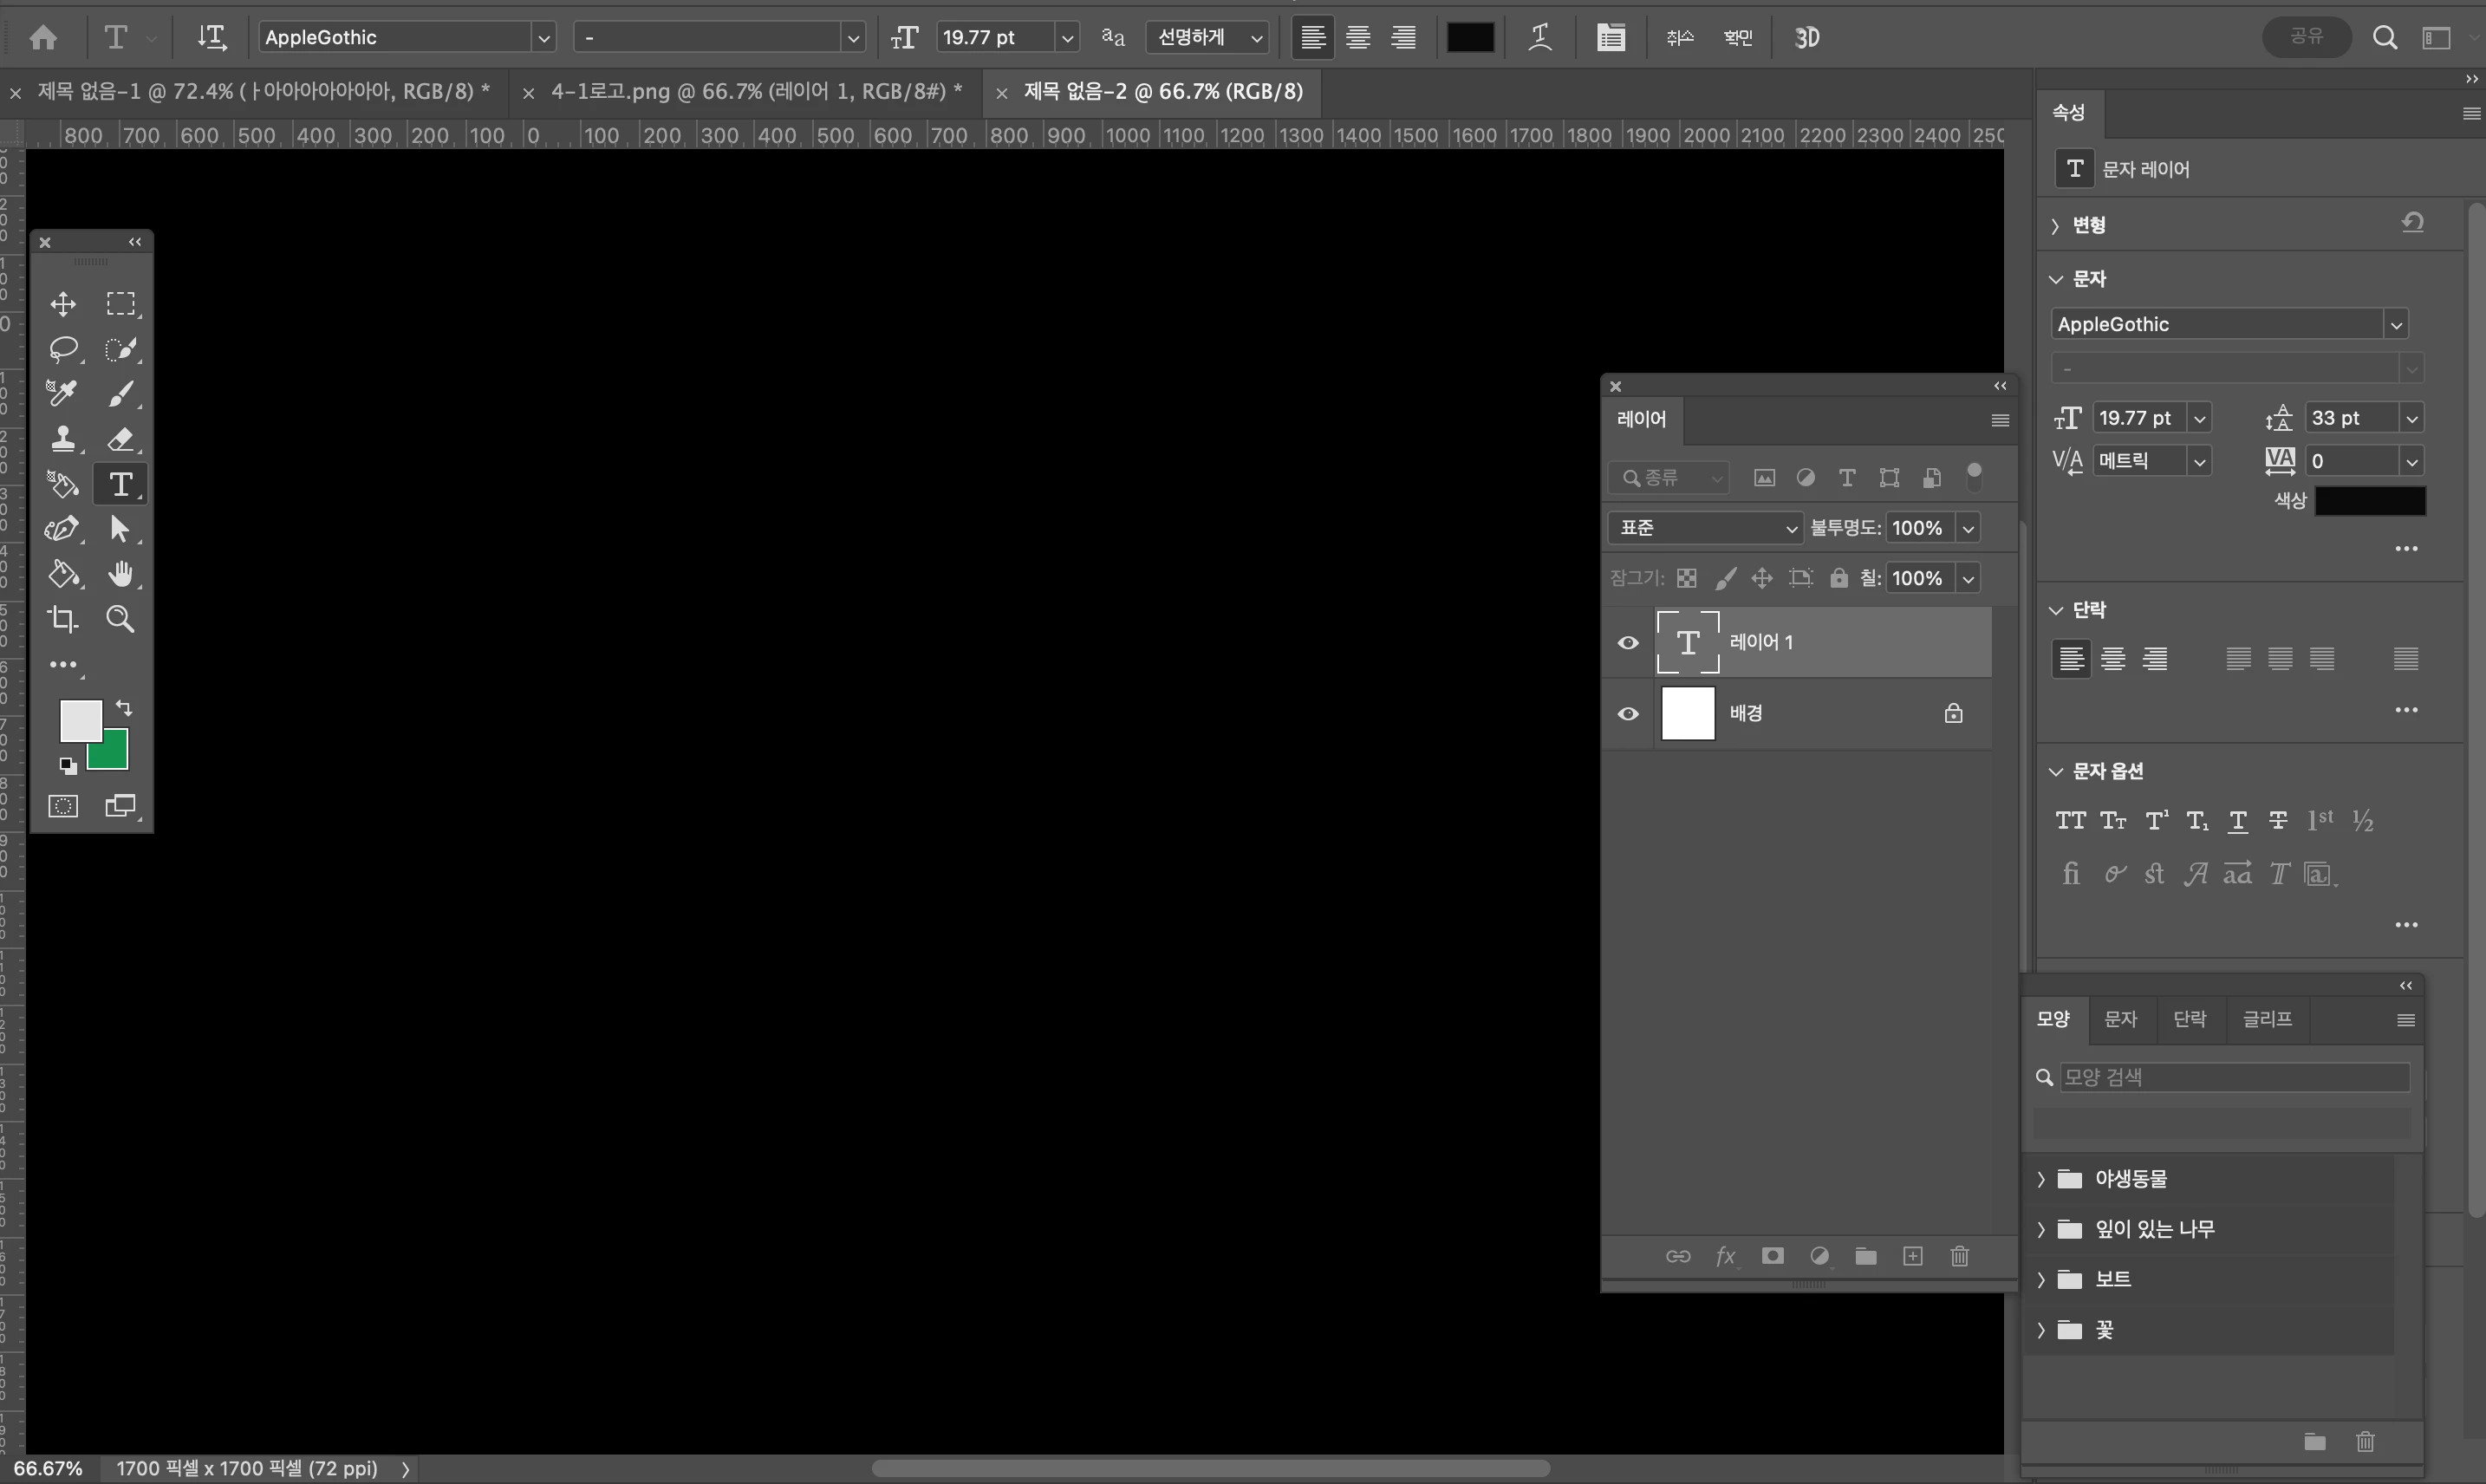2486x1484 pixels.
Task: Click add layer style fx icon
Action: click(1725, 1256)
